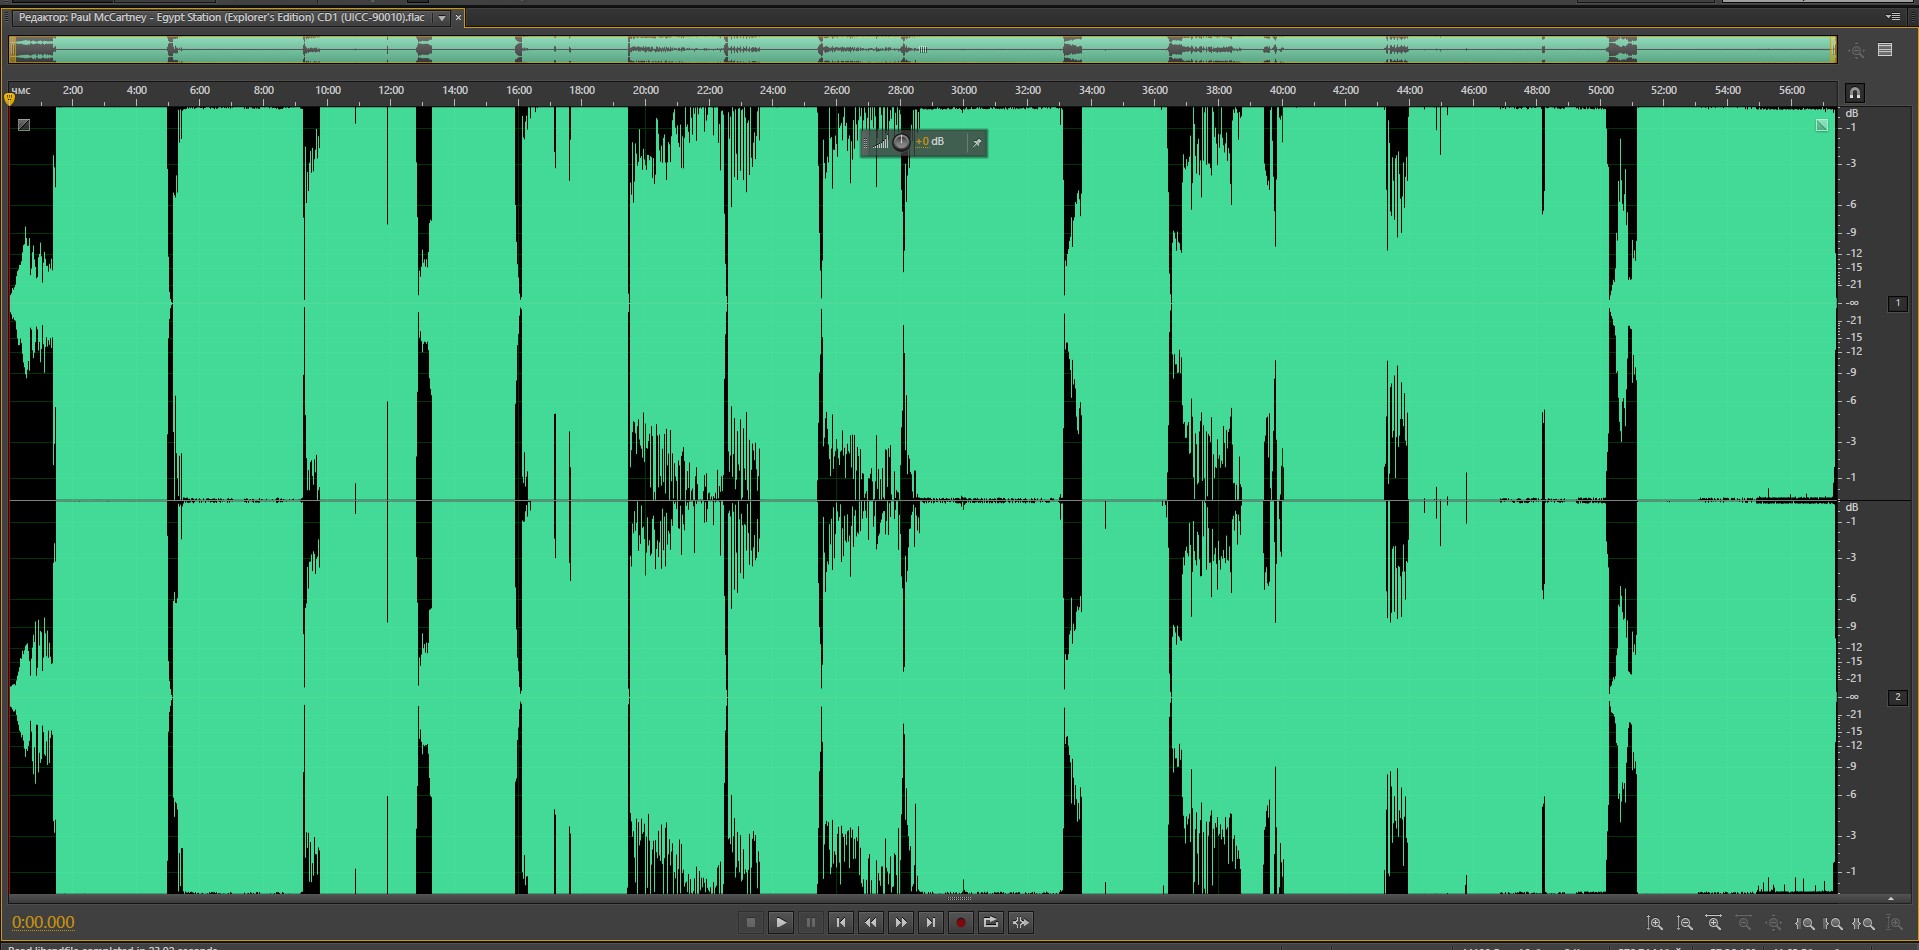This screenshot has width=1919, height=950.
Task: Click Zoom In (Time) icon
Action: pos(1714,923)
